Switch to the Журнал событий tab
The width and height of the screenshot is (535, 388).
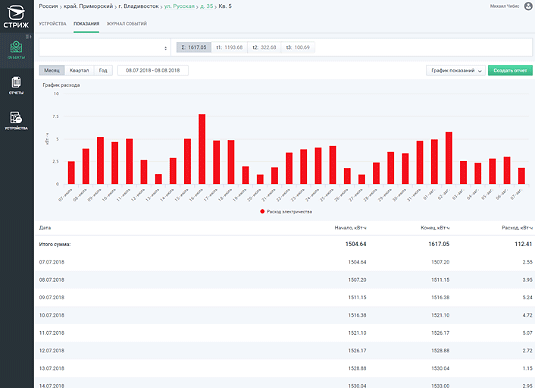pos(127,24)
